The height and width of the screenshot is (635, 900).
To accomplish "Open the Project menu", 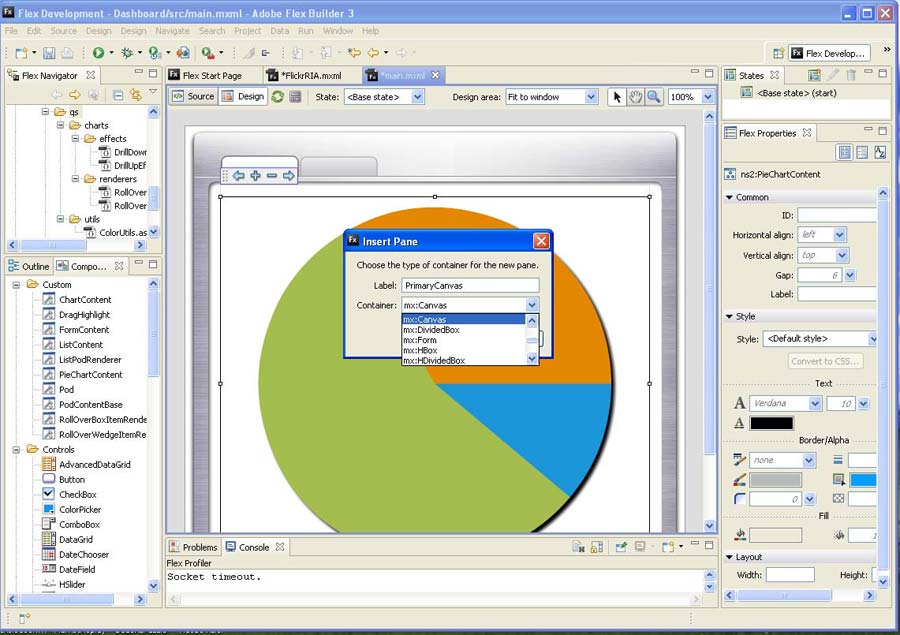I will point(247,31).
